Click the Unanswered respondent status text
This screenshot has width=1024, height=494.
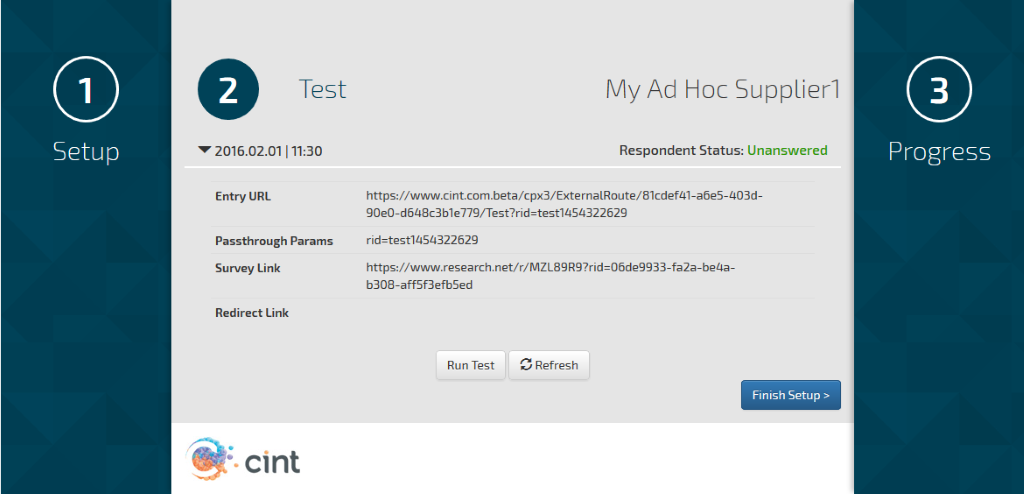coord(787,151)
